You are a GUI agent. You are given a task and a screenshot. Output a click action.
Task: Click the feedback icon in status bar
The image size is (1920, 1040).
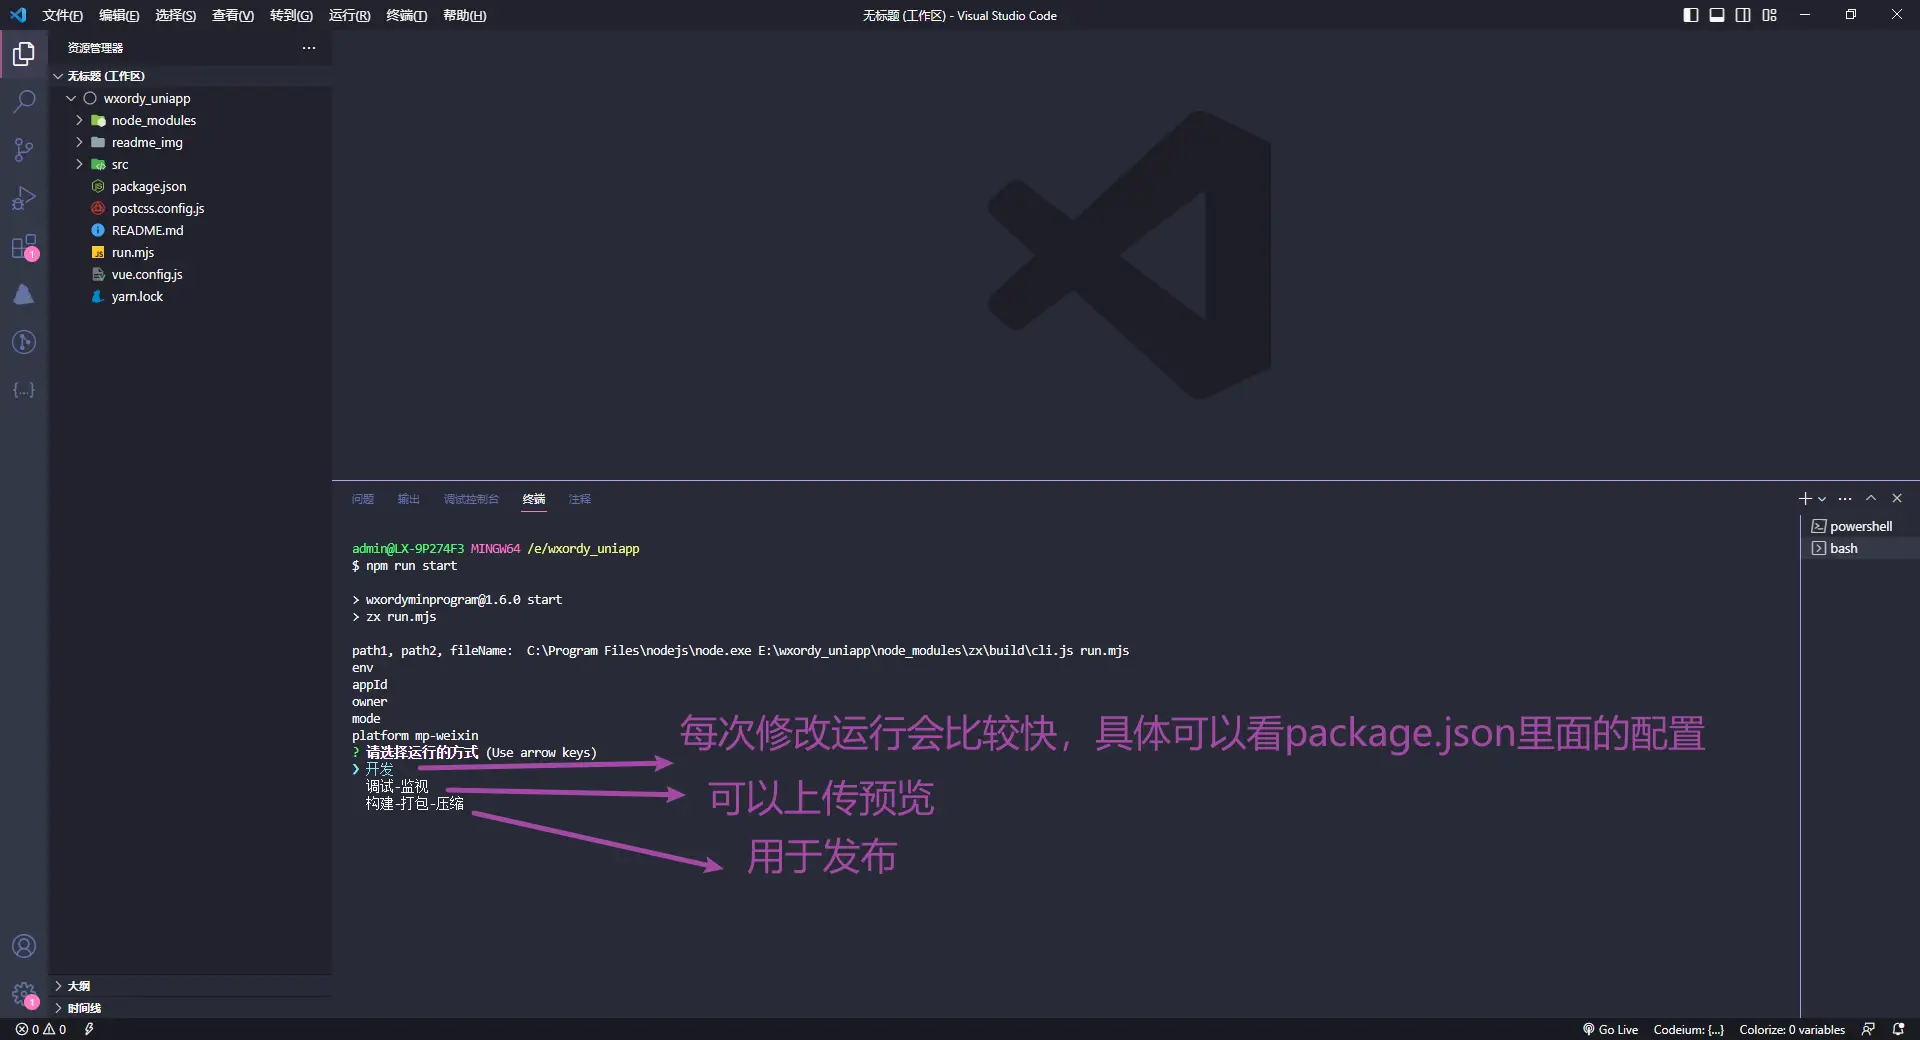(1868, 1029)
